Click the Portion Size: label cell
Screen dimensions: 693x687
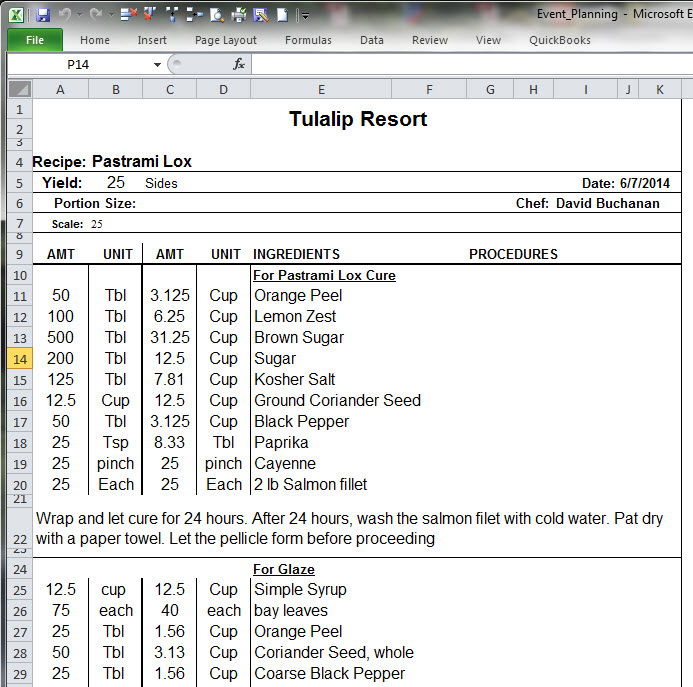click(x=95, y=203)
